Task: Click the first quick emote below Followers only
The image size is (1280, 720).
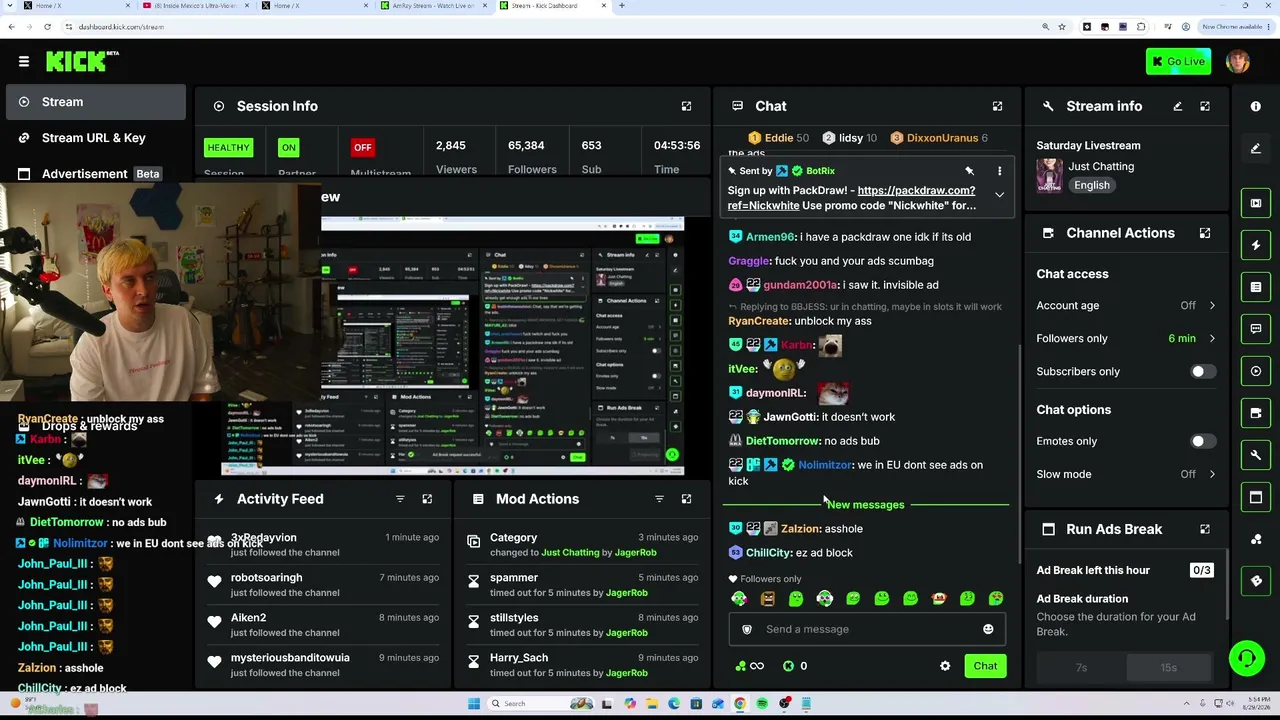Action: click(739, 599)
